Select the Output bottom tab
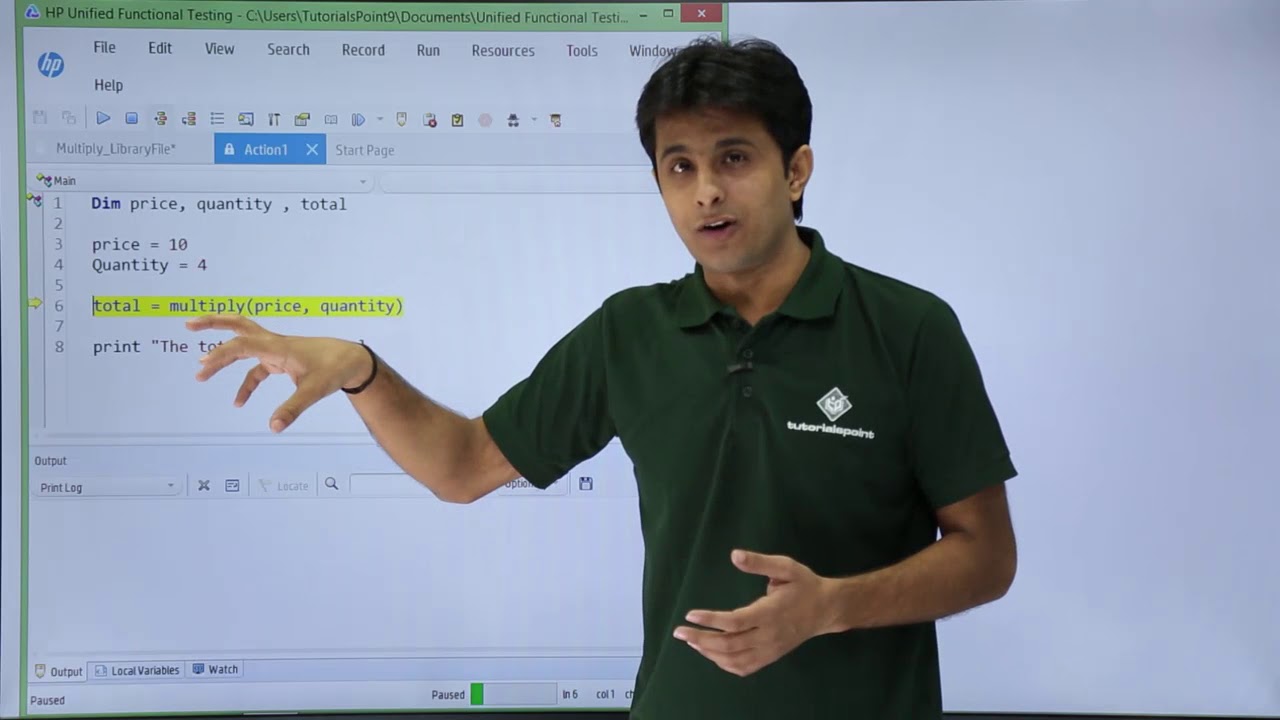This screenshot has width=1280, height=720. [59, 671]
